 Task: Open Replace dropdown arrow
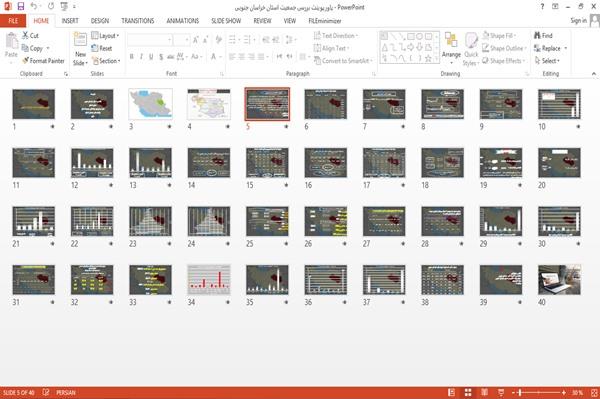pyautogui.click(x=566, y=48)
